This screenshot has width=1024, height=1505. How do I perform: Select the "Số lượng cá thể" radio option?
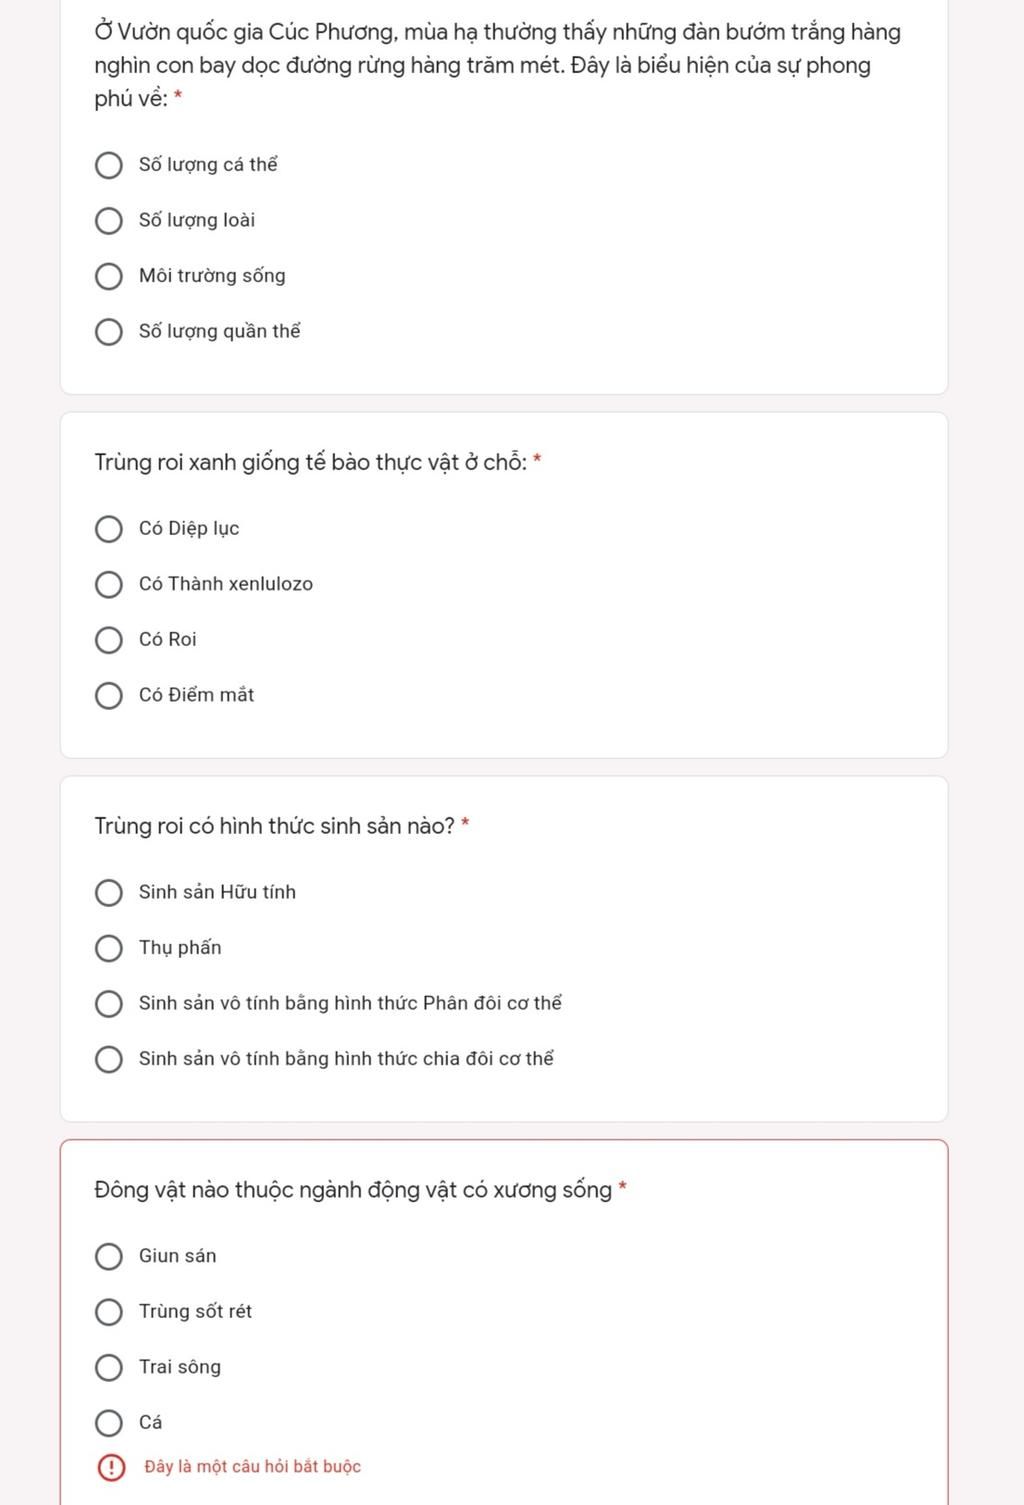(108, 165)
